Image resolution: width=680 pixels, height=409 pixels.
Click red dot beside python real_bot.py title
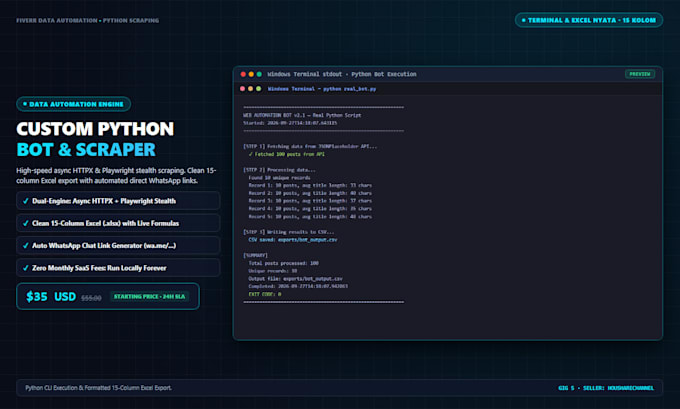(x=242, y=88)
